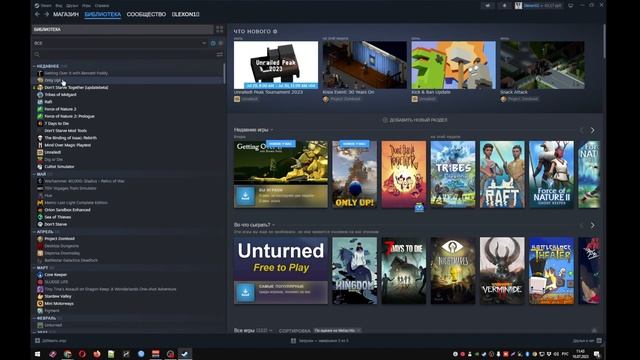
Task: Go to the БИБЛИОТЕКА tab
Action: pyautogui.click(x=103, y=14)
